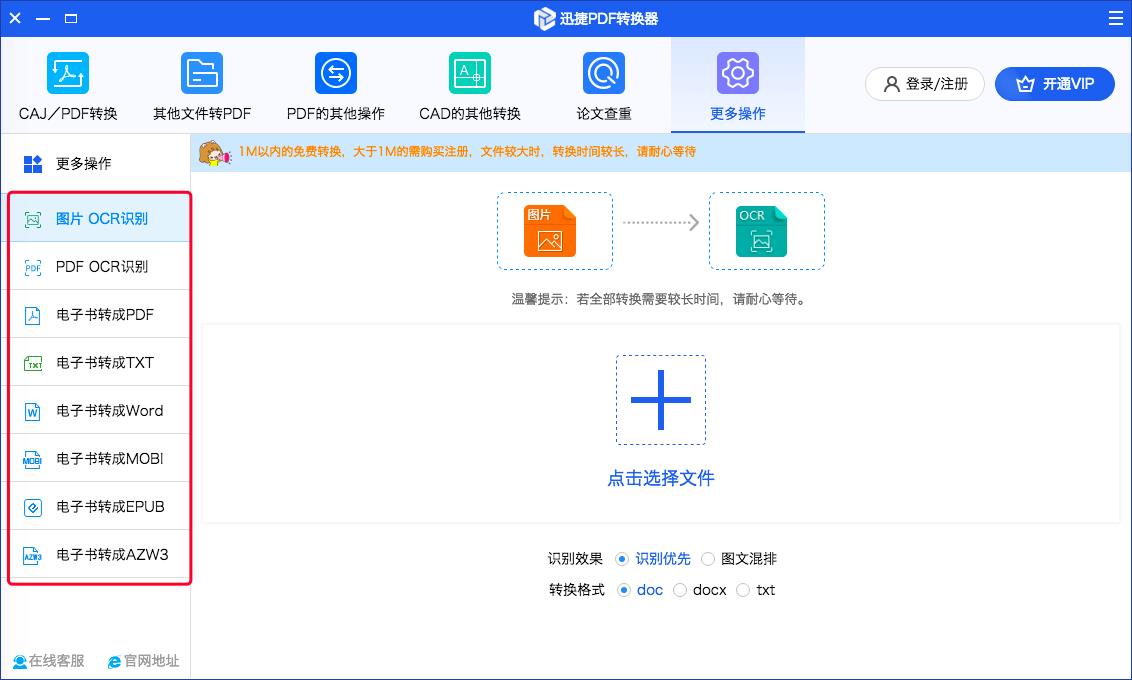The image size is (1132, 680).
Task: Open PDF的其他操作 toolbar icon
Action: tap(335, 74)
